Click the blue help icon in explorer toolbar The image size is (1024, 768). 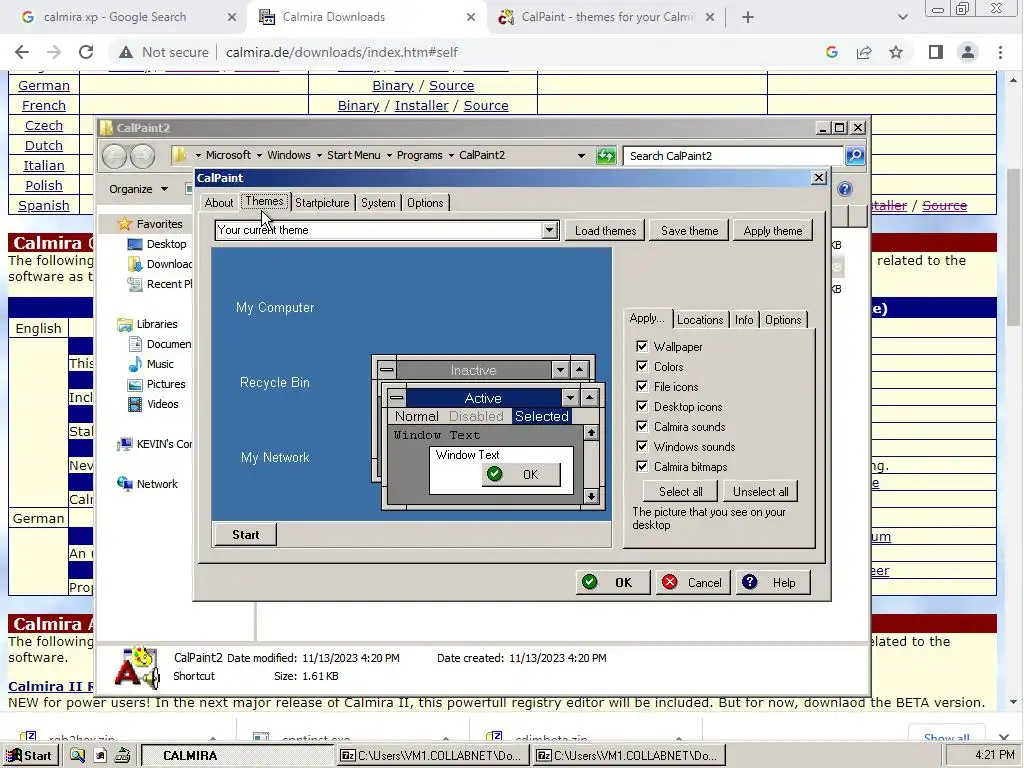tap(844, 189)
